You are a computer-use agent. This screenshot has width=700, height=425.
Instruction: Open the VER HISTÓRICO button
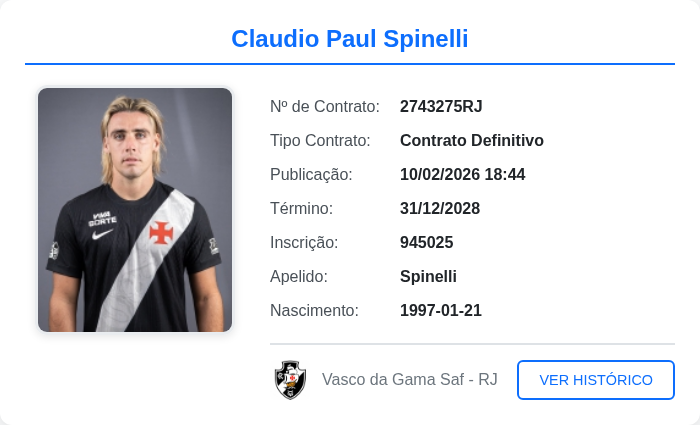click(595, 380)
